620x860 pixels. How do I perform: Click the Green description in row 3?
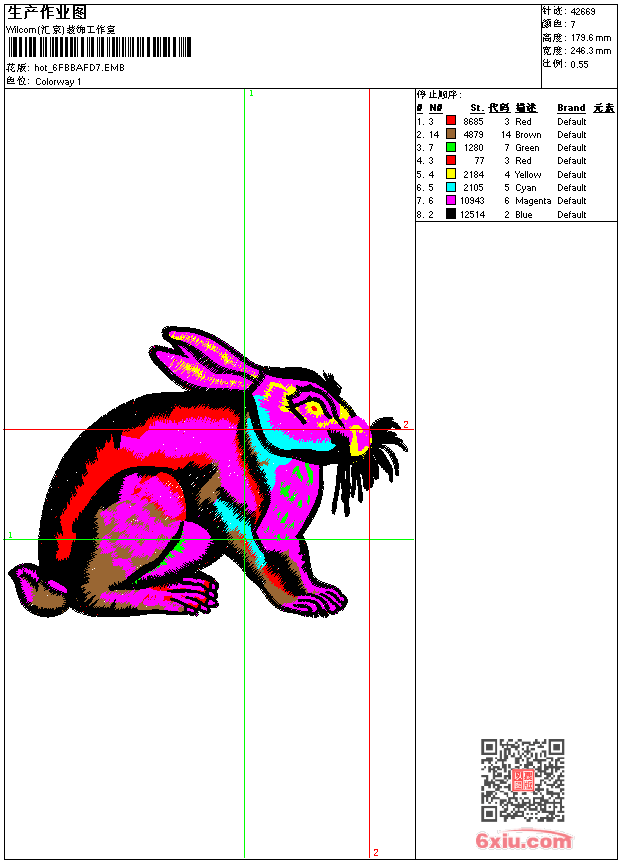coord(527,148)
